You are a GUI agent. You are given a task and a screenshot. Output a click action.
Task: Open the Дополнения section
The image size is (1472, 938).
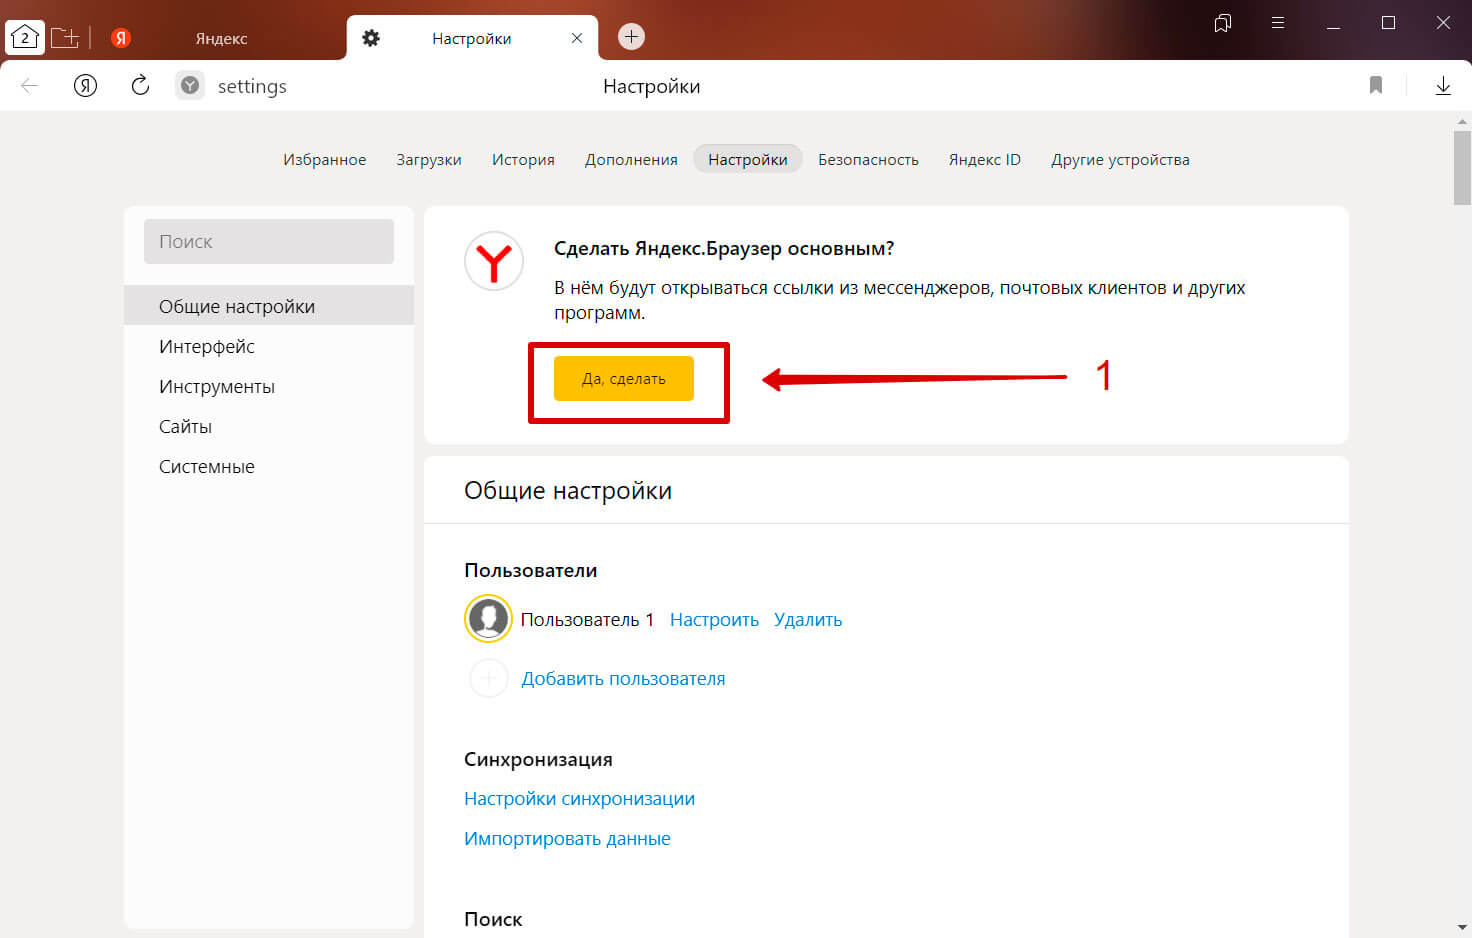[631, 160]
